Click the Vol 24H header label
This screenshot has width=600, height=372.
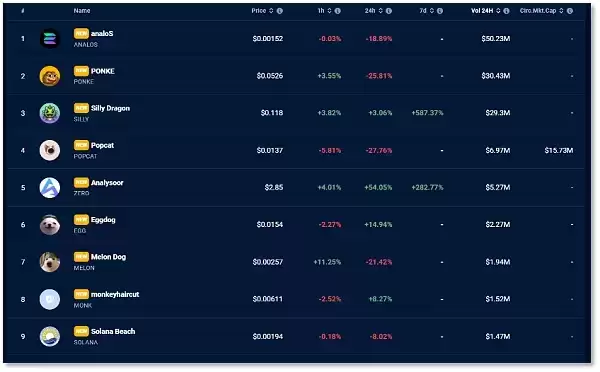[x=482, y=11]
